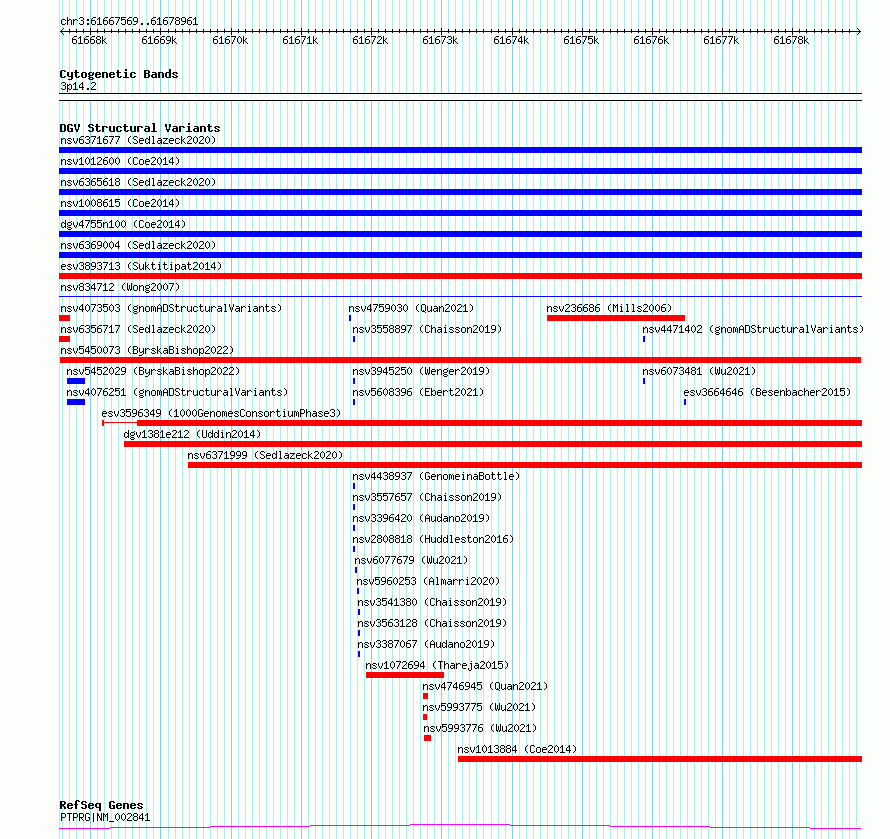Image resolution: width=890 pixels, height=839 pixels.
Task: Open nsv5993776 (Wu2021) label
Action: coord(480,728)
